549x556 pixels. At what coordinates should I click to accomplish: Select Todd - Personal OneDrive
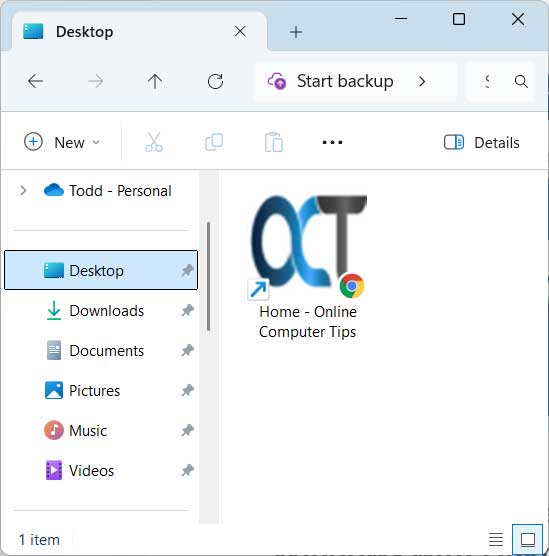click(107, 191)
